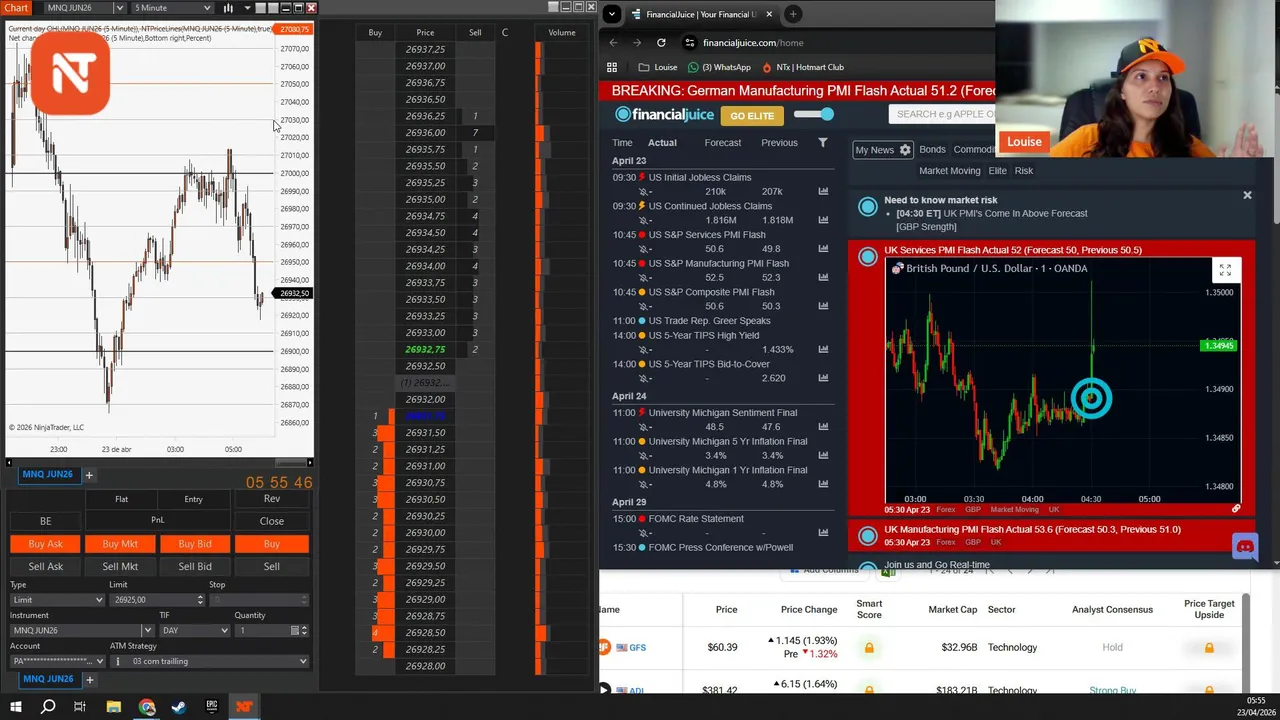The image size is (1280, 720).
Task: Copy link icon under the GBP chart
Action: (1236, 509)
